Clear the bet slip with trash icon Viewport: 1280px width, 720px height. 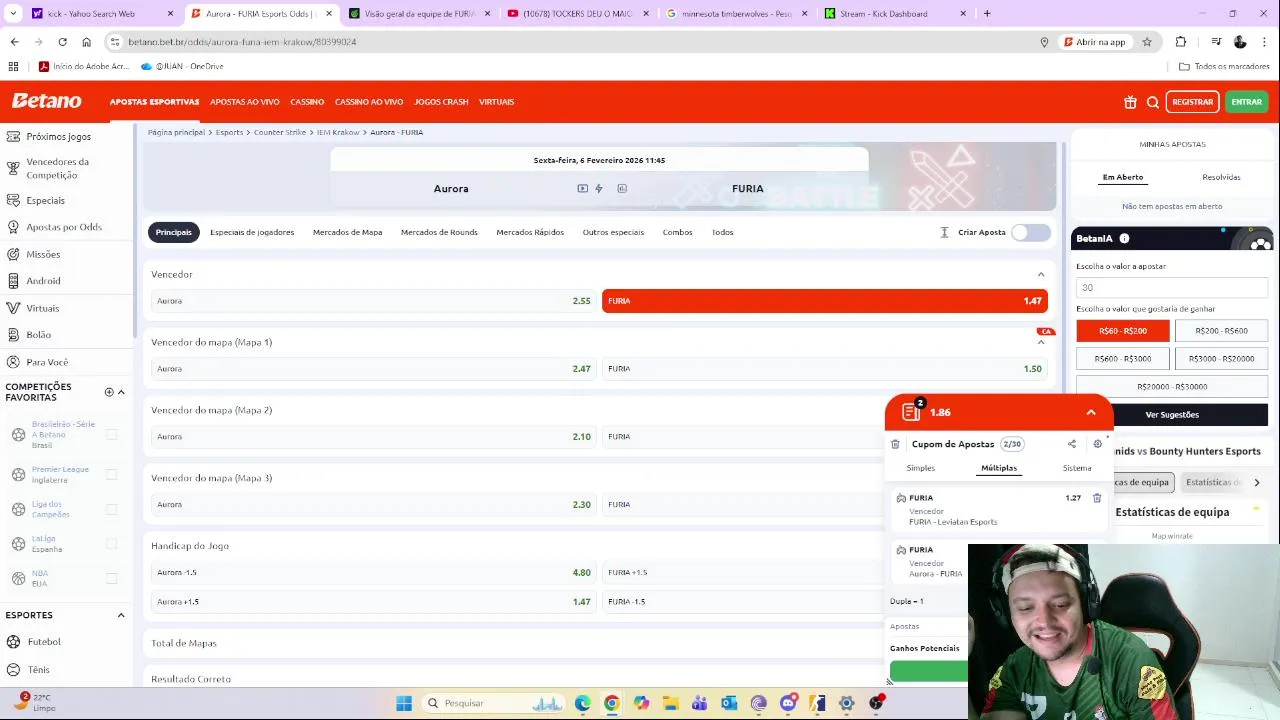pyautogui.click(x=895, y=444)
